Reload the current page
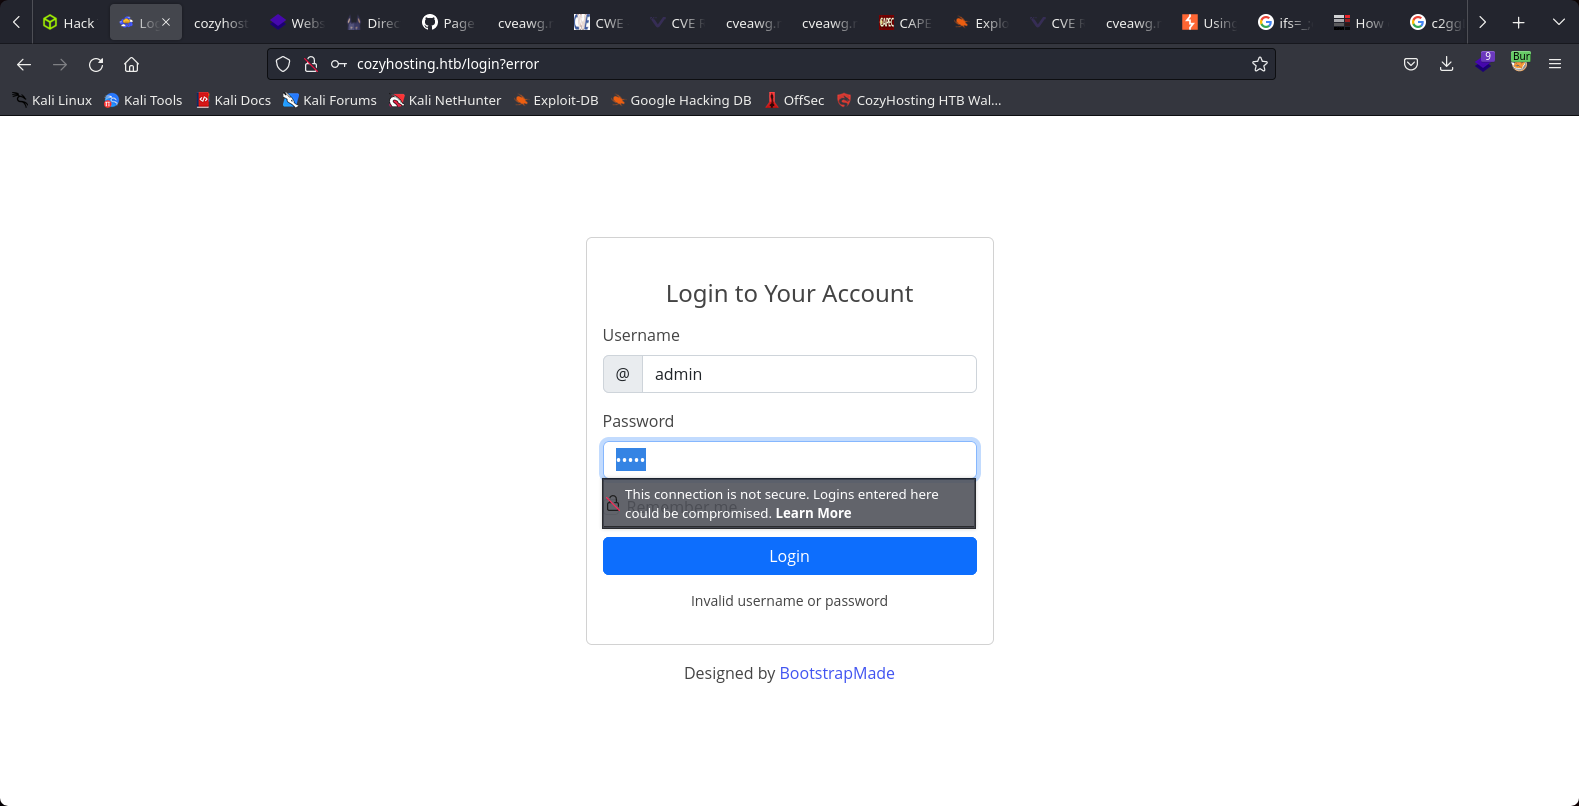This screenshot has width=1579, height=806. [x=96, y=64]
